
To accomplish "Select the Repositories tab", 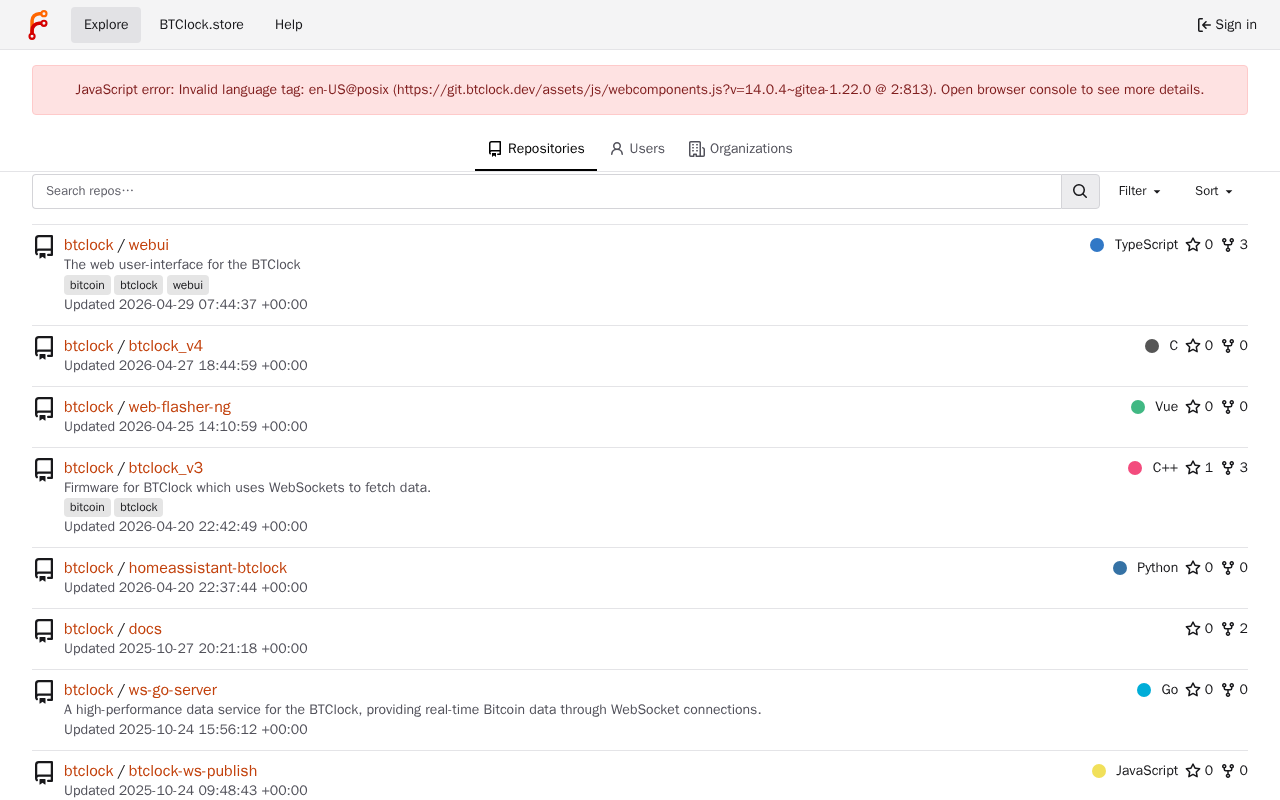I will click(536, 149).
